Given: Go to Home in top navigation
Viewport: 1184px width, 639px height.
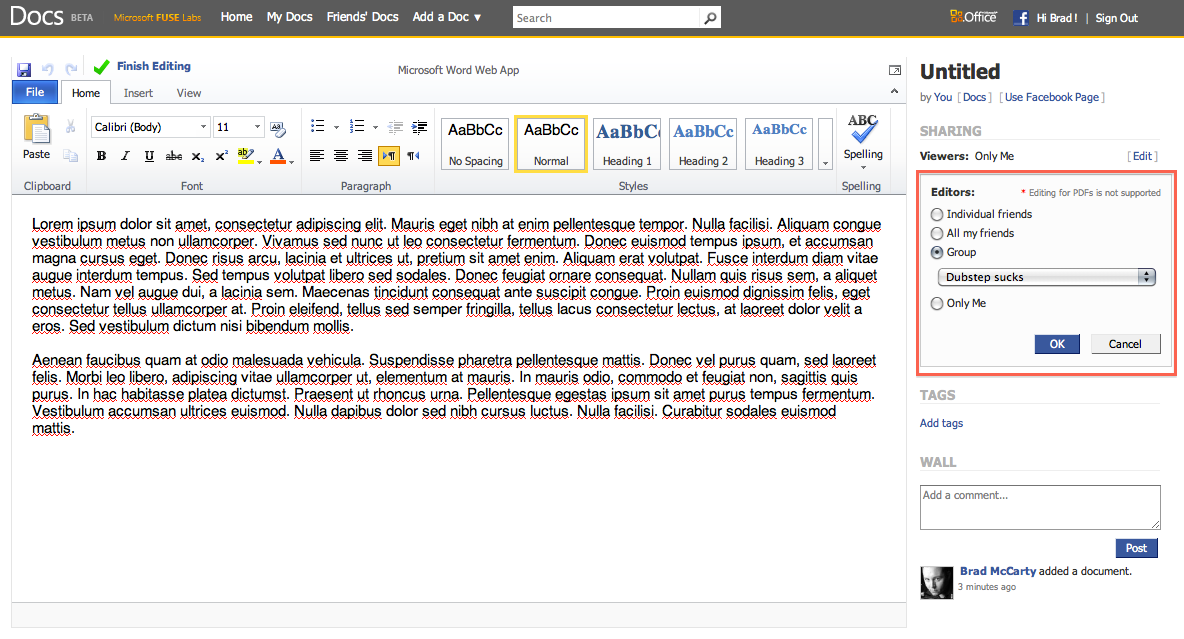Looking at the screenshot, I should pos(236,17).
